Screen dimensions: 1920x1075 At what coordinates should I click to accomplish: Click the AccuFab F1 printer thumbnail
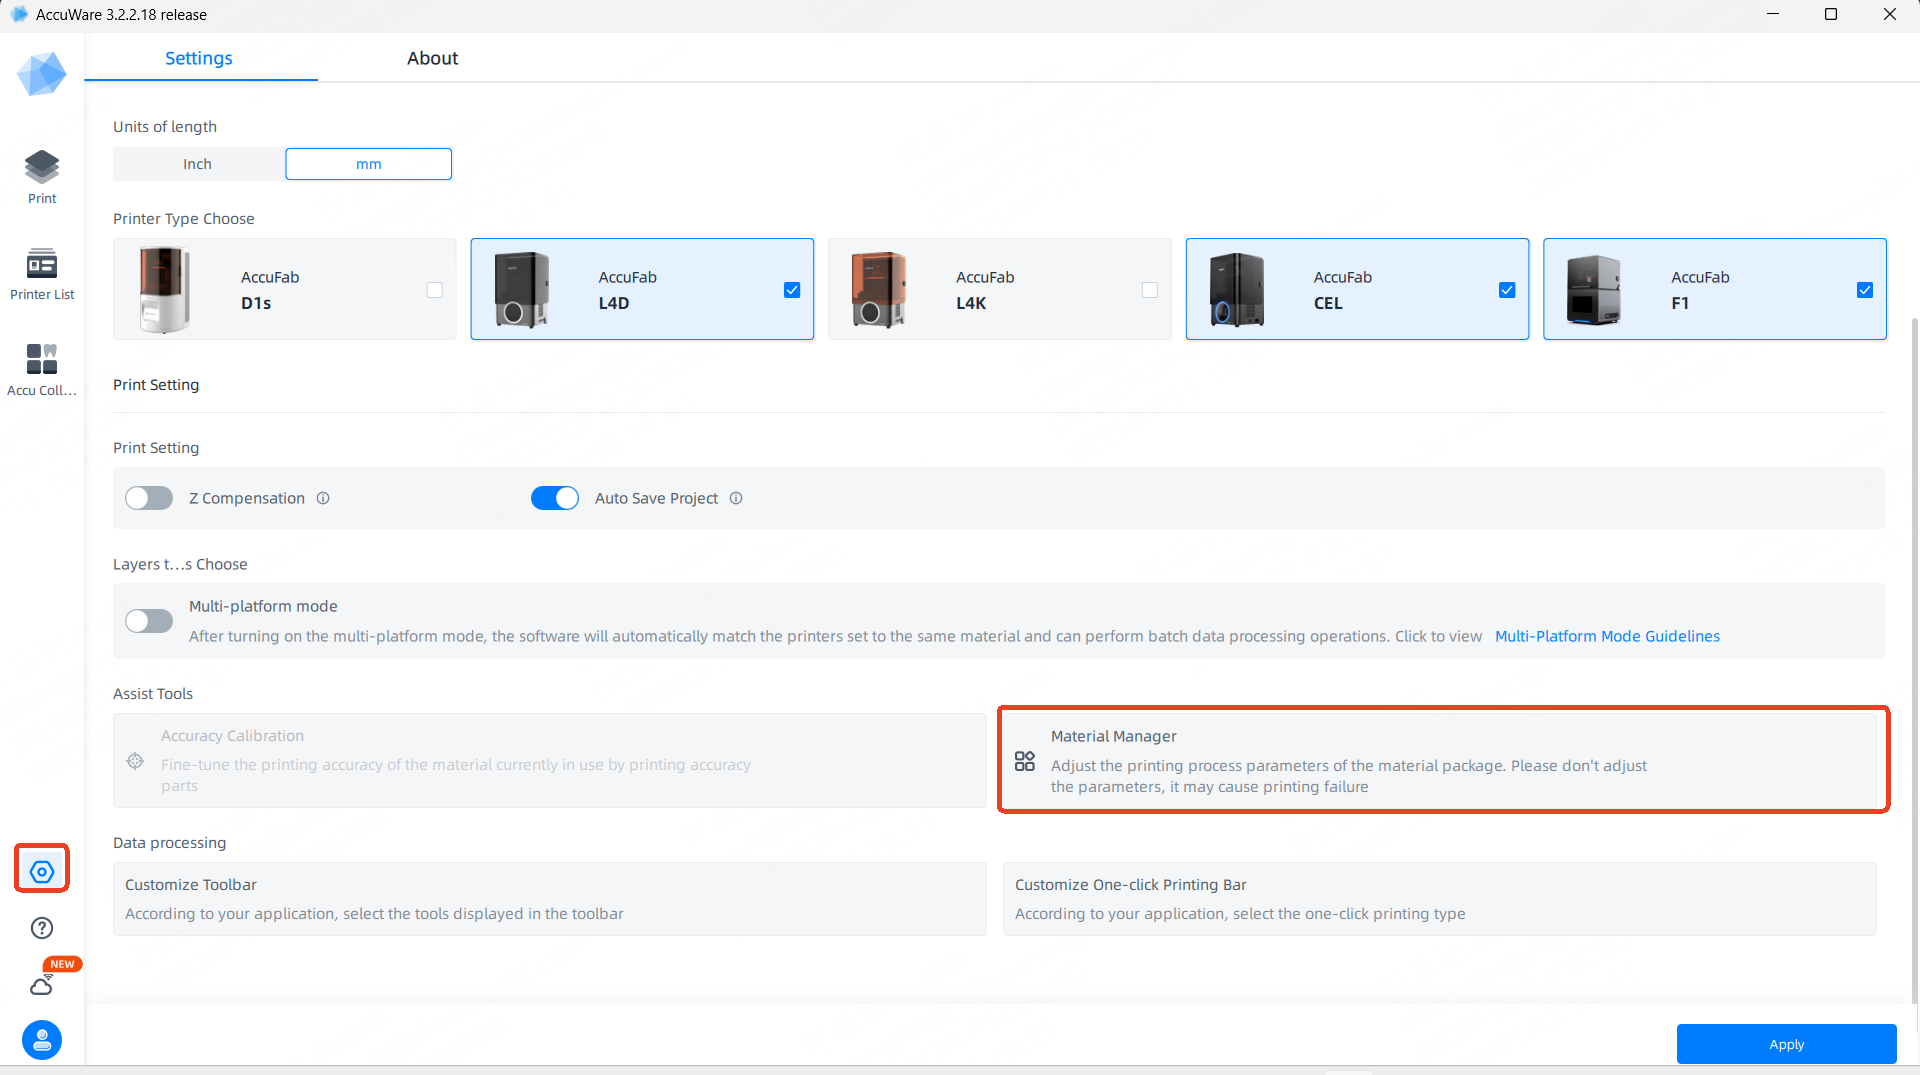pos(1594,290)
